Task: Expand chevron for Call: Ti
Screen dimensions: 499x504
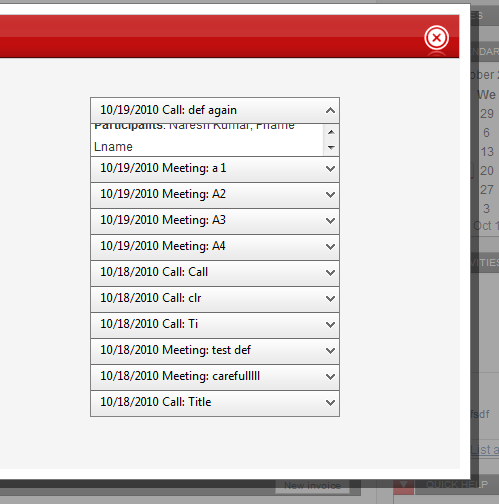Action: pos(330,325)
